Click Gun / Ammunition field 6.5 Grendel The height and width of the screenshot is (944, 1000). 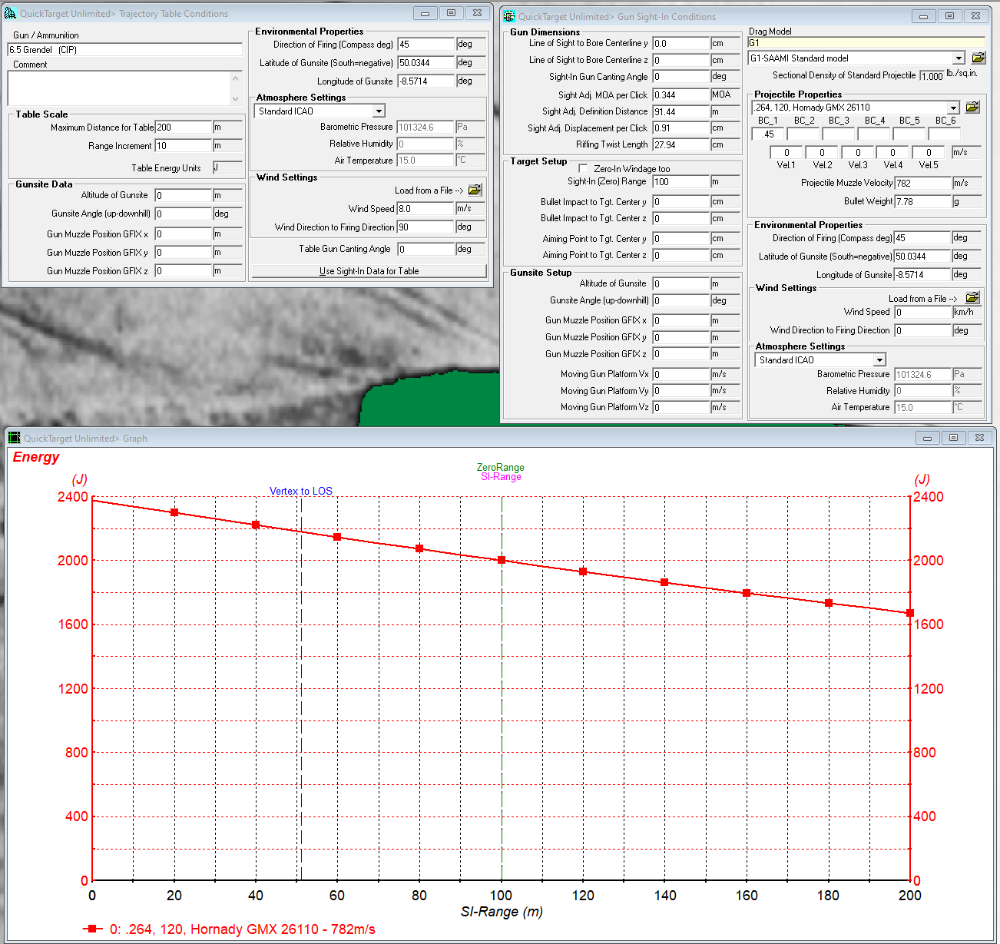tap(125, 50)
